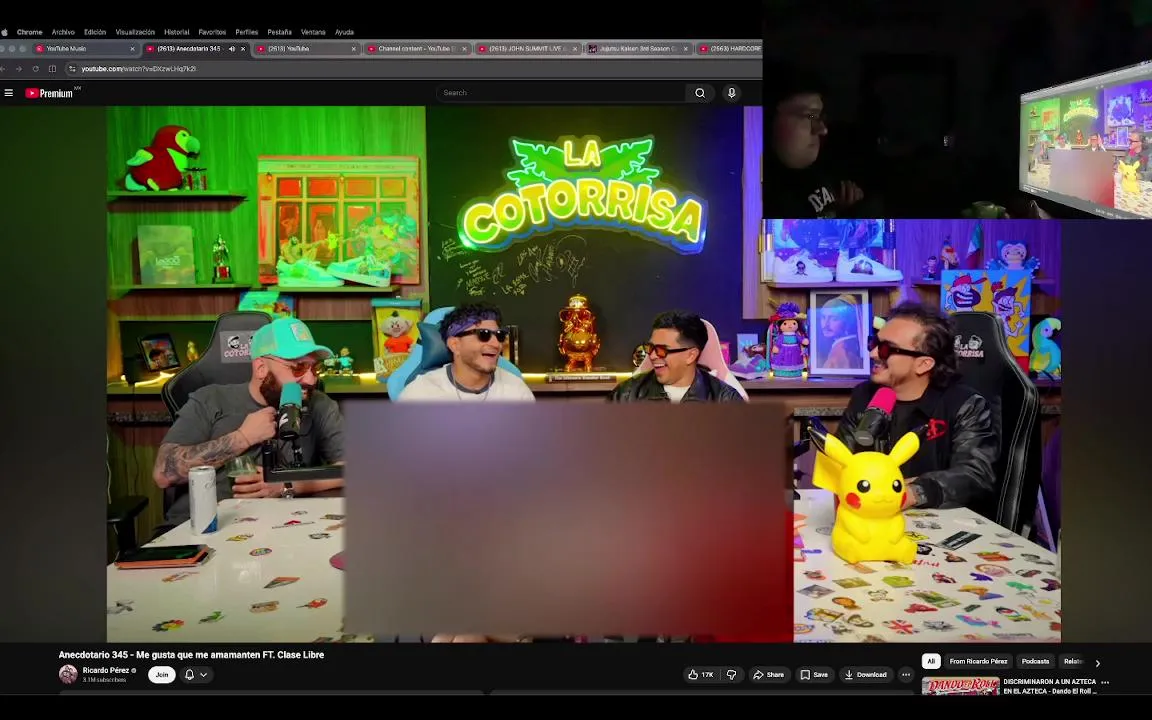This screenshot has height=720, width=1152.
Task: Toggle Chrome side panel icon
Action: coord(52,68)
